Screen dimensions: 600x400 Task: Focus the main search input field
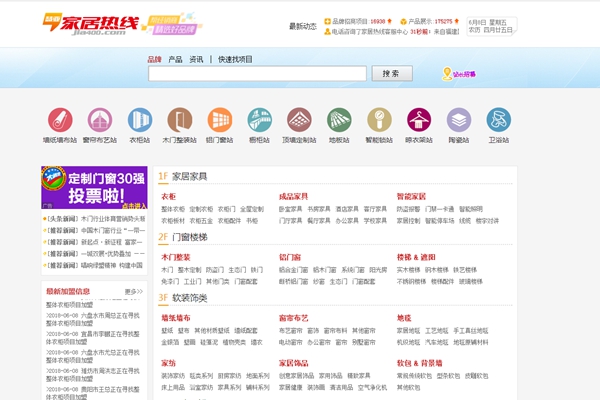click(x=258, y=73)
